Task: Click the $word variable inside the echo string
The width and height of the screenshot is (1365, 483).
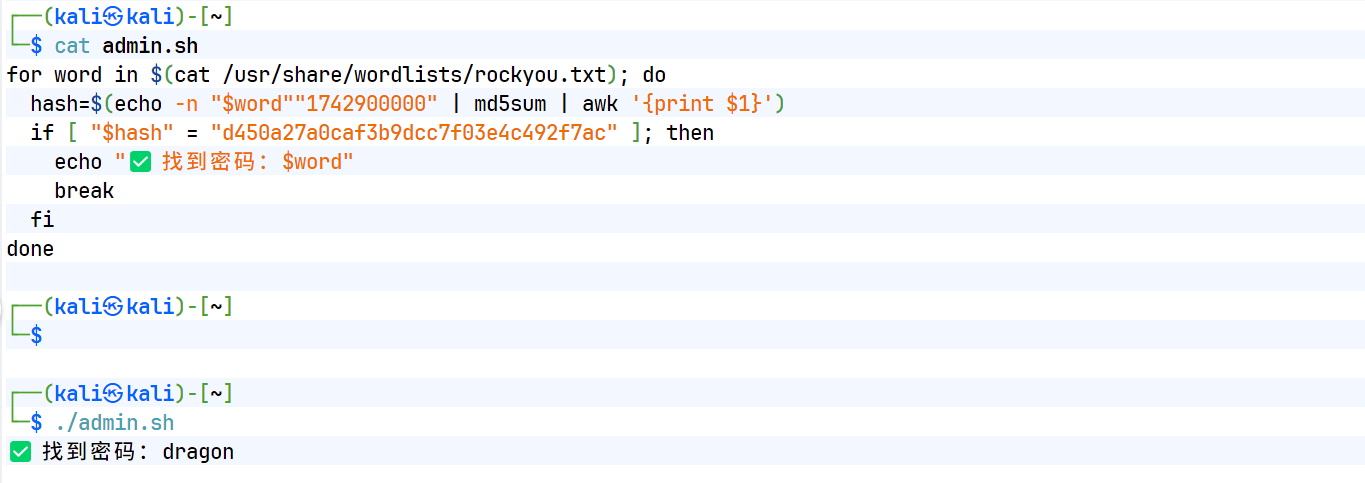Action: tap(312, 162)
